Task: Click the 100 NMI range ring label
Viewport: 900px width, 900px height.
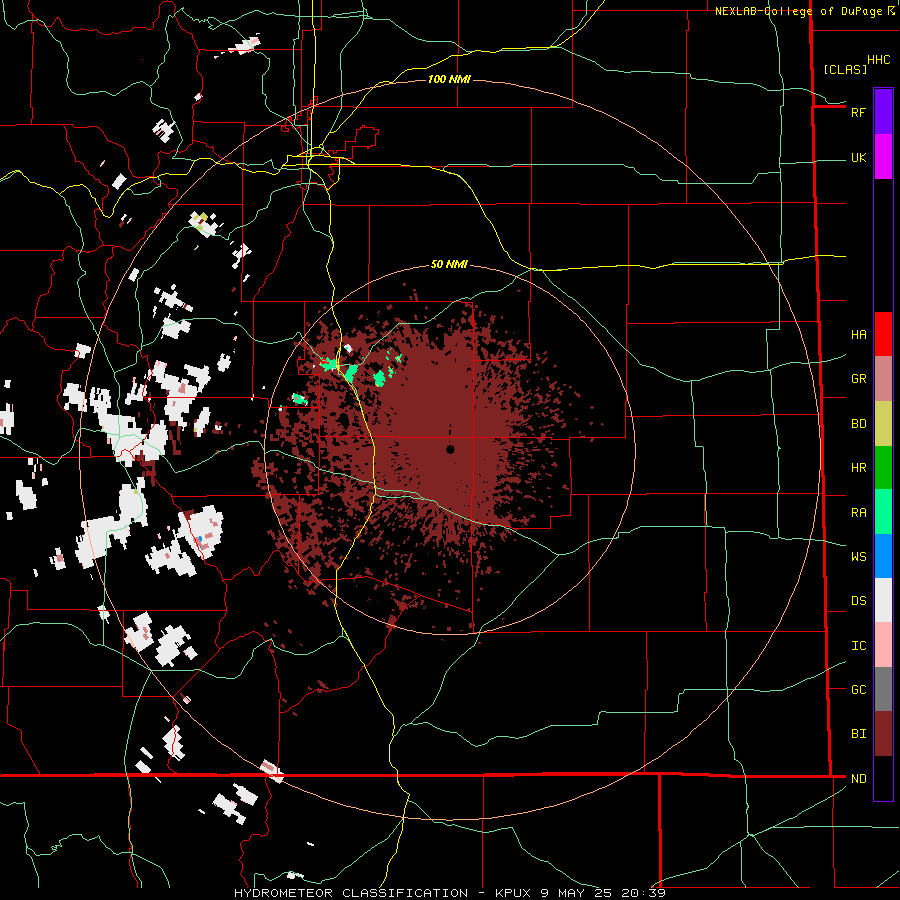Action: point(449,79)
